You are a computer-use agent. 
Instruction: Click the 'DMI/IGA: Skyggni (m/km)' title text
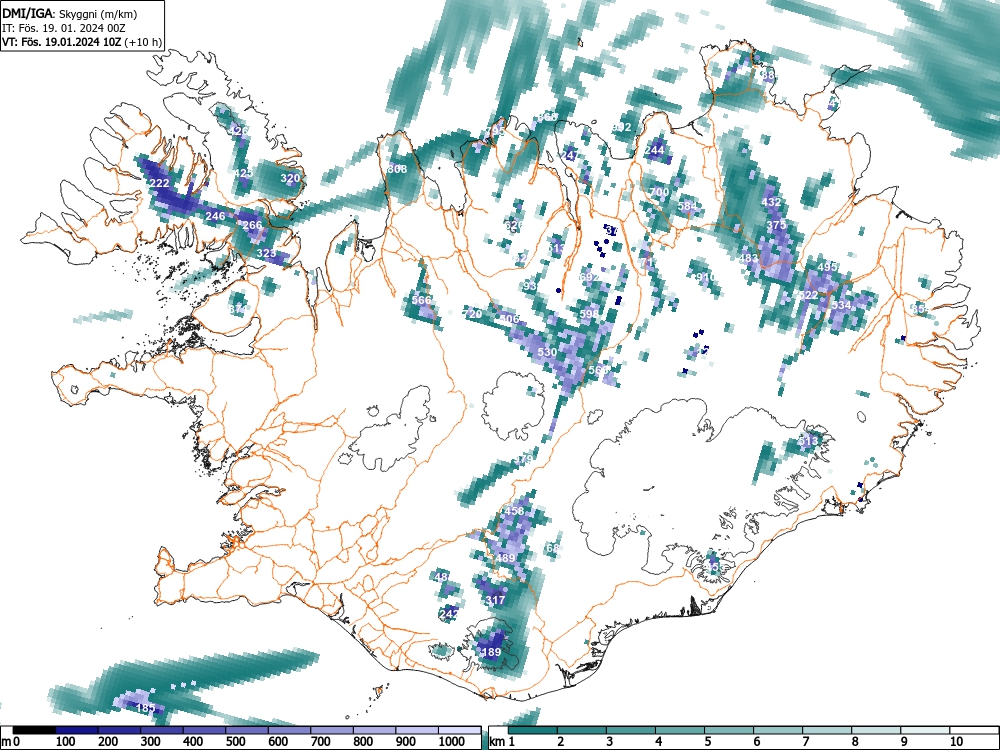(70, 13)
